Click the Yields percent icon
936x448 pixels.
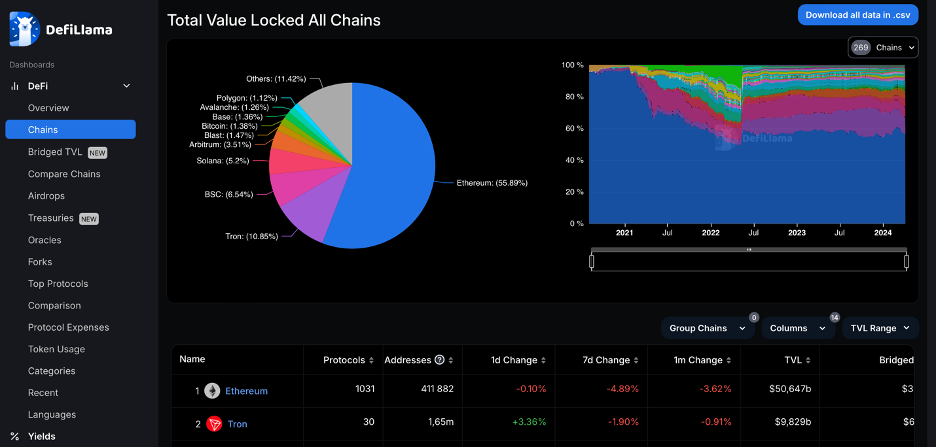coord(15,436)
